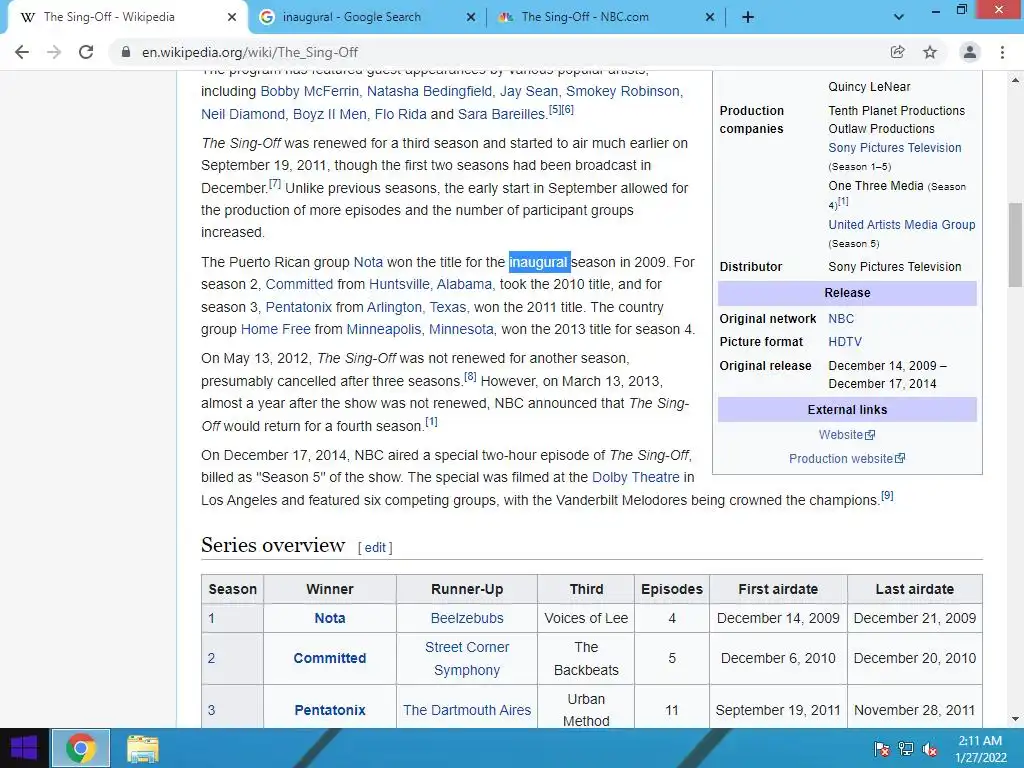Click the Sony Pictures Television infobox link
Viewport: 1024px width, 768px height.
[x=895, y=148]
